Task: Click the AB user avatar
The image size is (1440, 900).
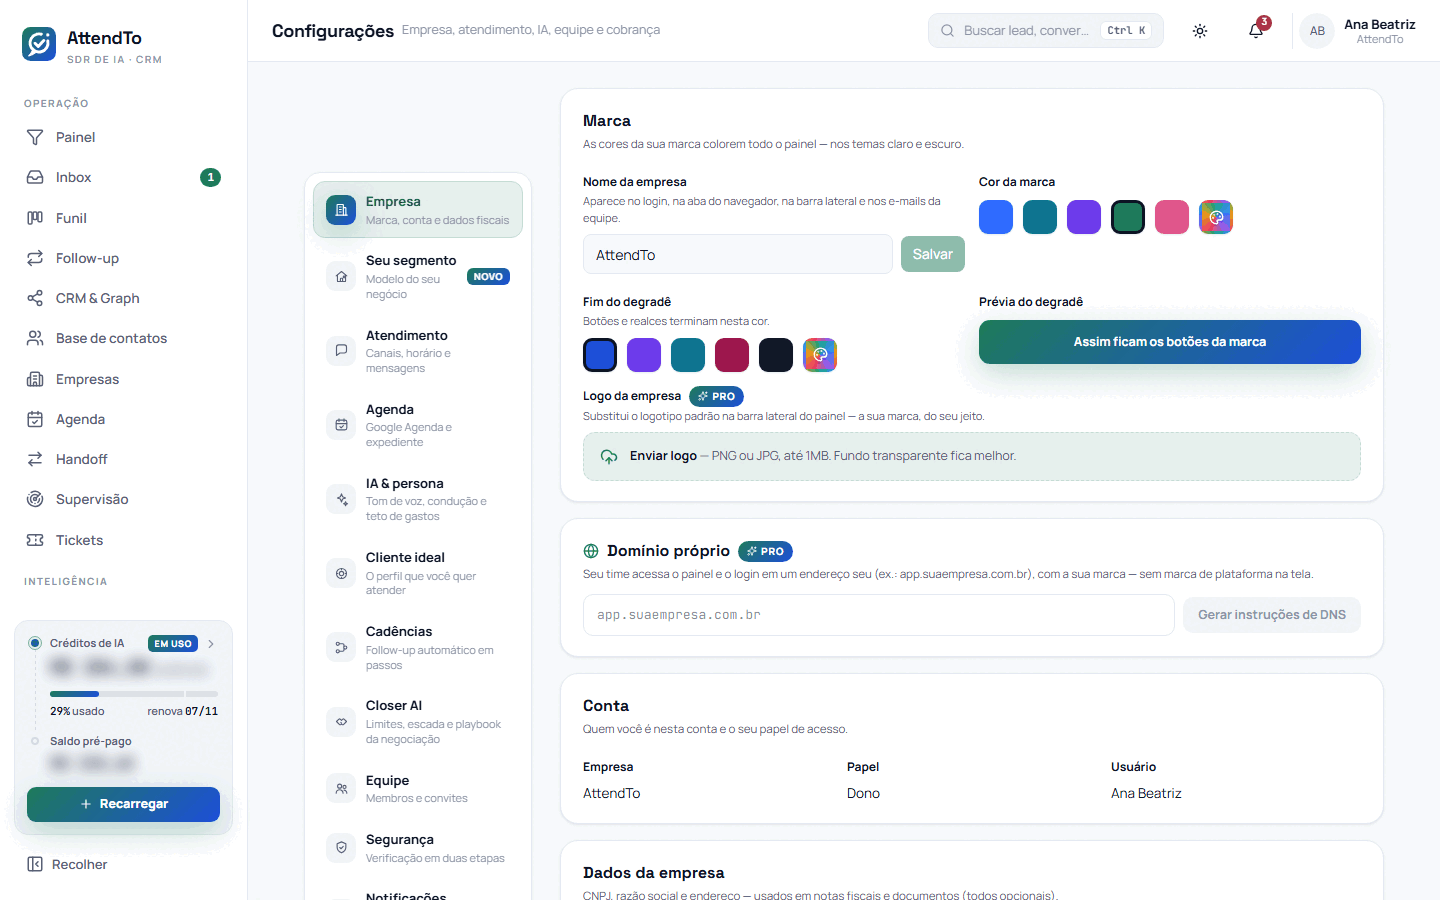Action: [x=1317, y=31]
